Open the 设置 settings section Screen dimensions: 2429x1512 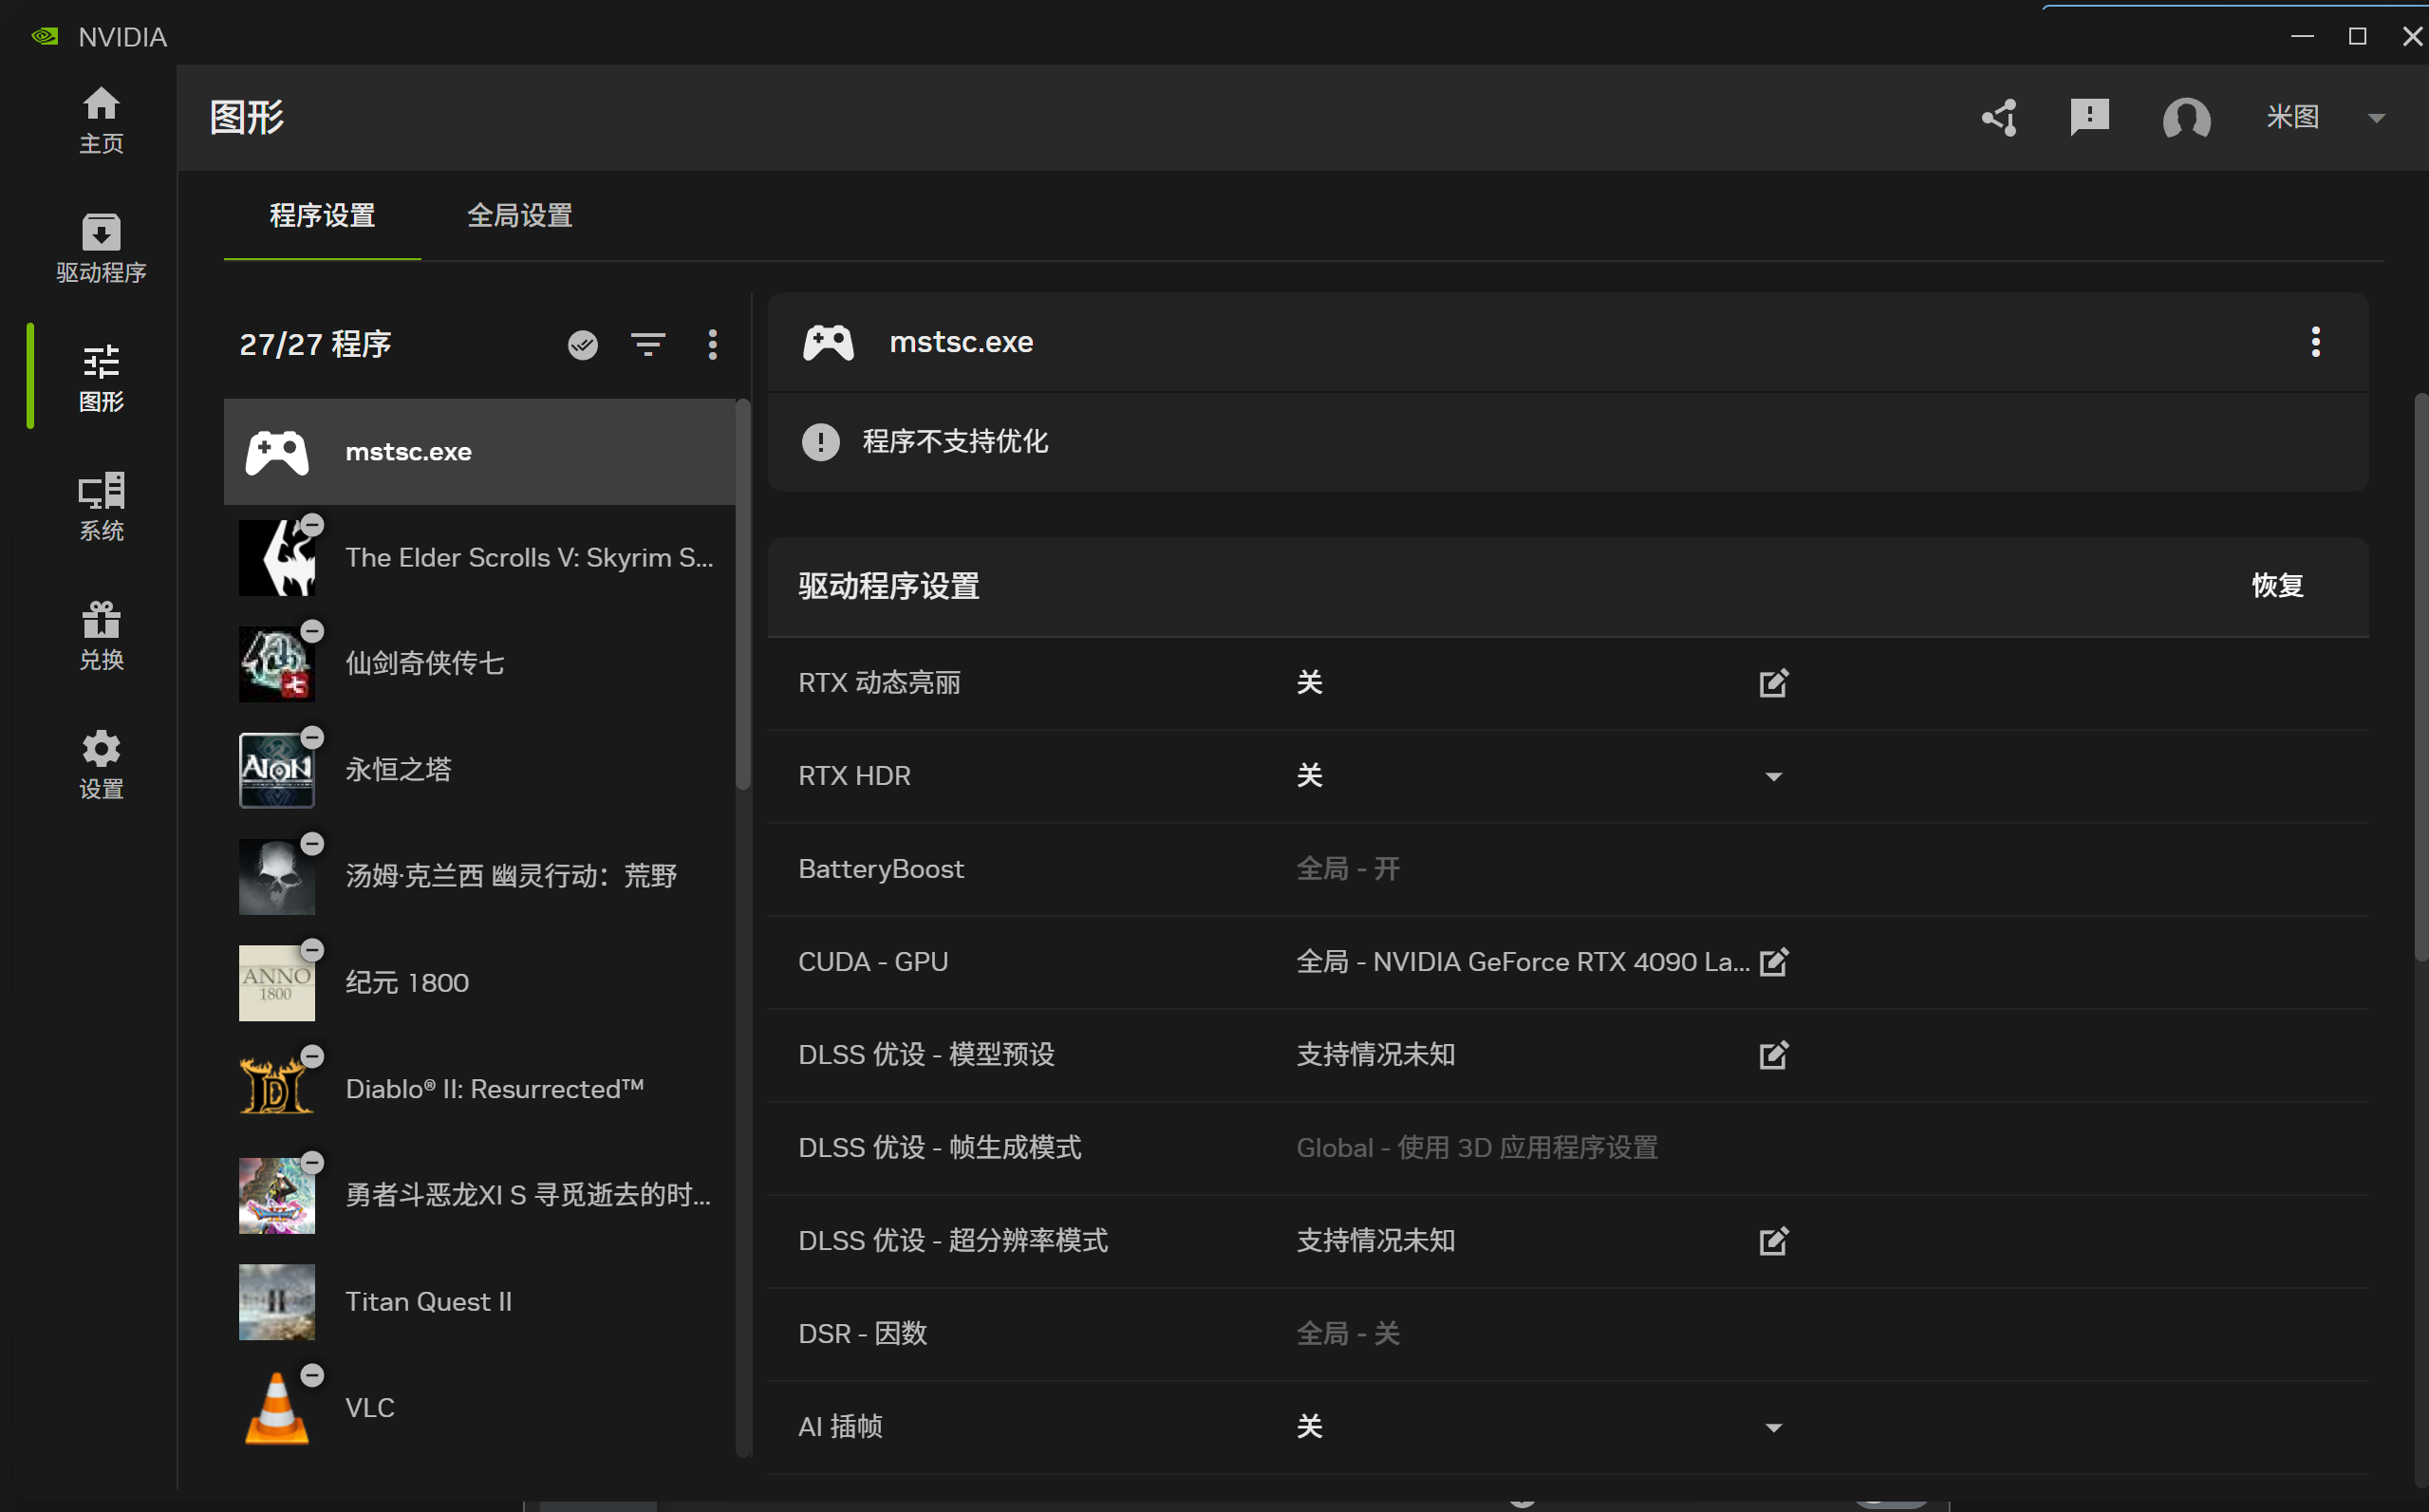[x=101, y=765]
